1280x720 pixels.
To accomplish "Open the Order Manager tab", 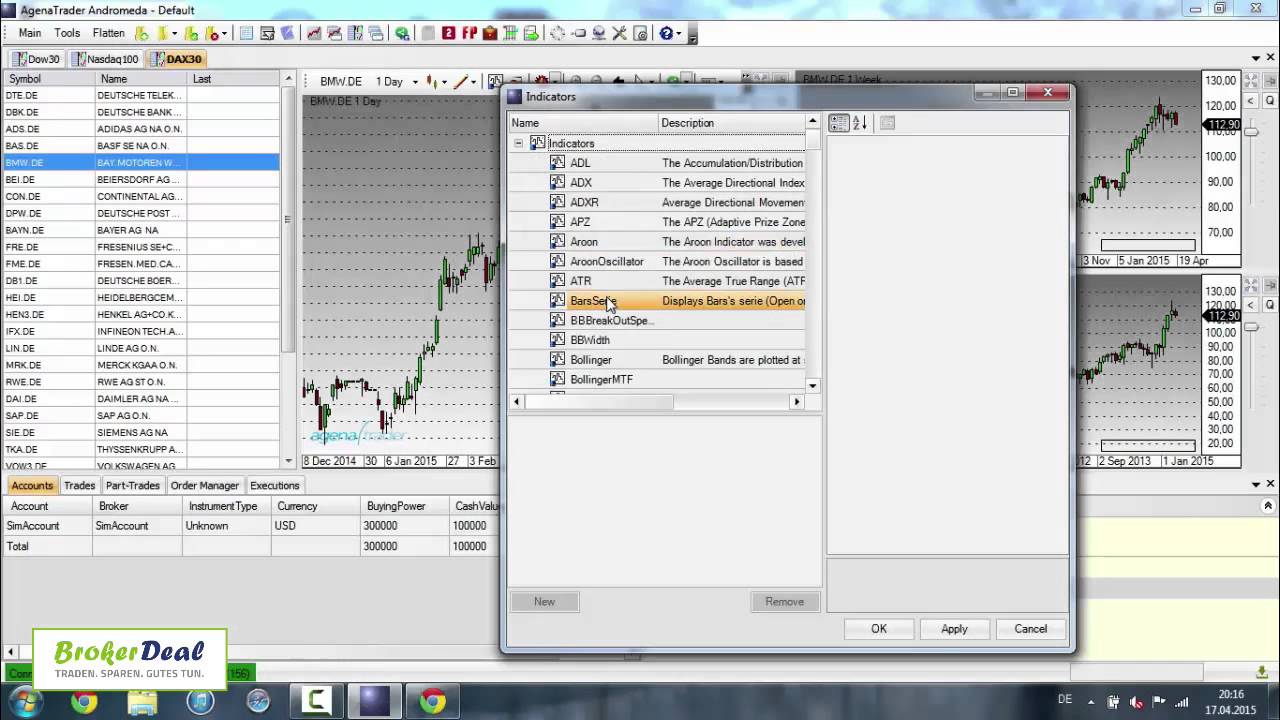I will click(205, 486).
